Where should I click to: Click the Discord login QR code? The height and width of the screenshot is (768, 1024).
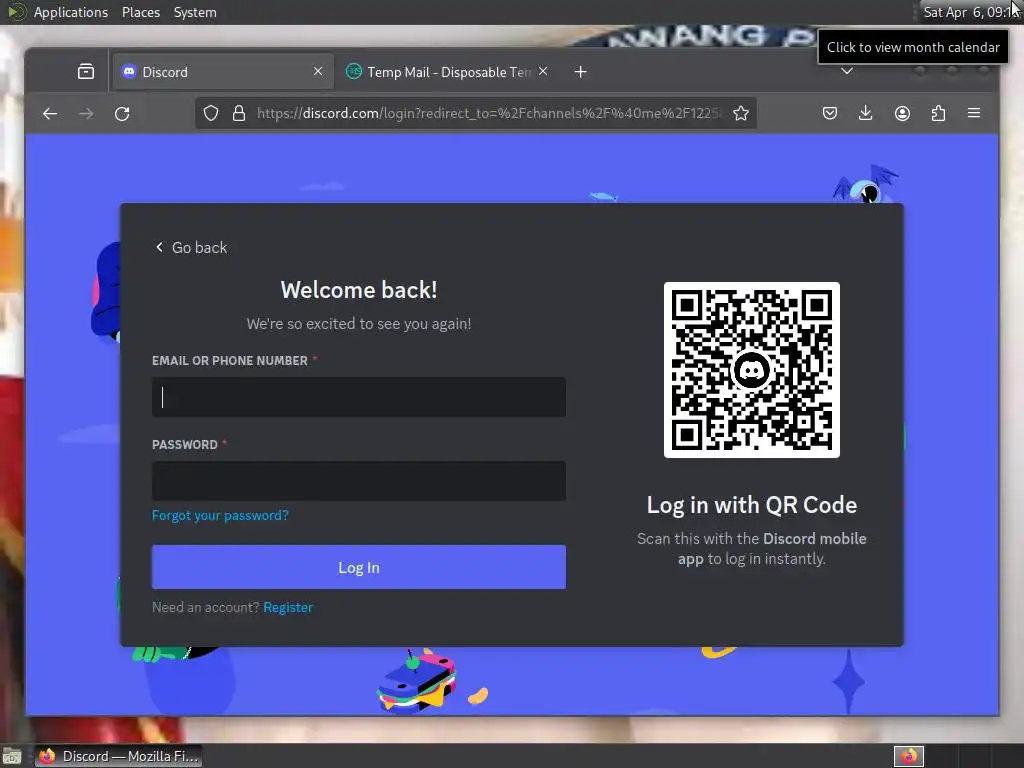click(x=752, y=370)
